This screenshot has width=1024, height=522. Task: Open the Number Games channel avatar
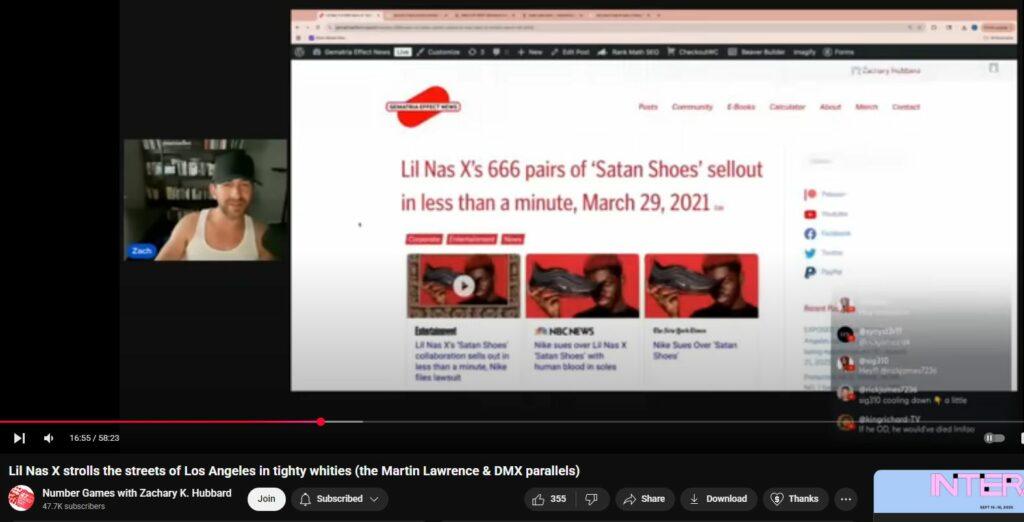(x=21, y=498)
